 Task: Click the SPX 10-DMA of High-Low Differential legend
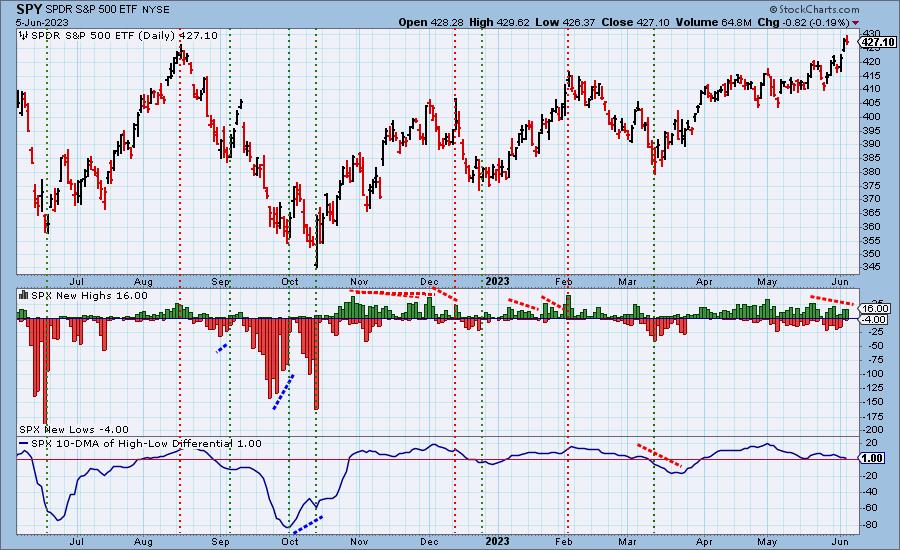coord(146,444)
